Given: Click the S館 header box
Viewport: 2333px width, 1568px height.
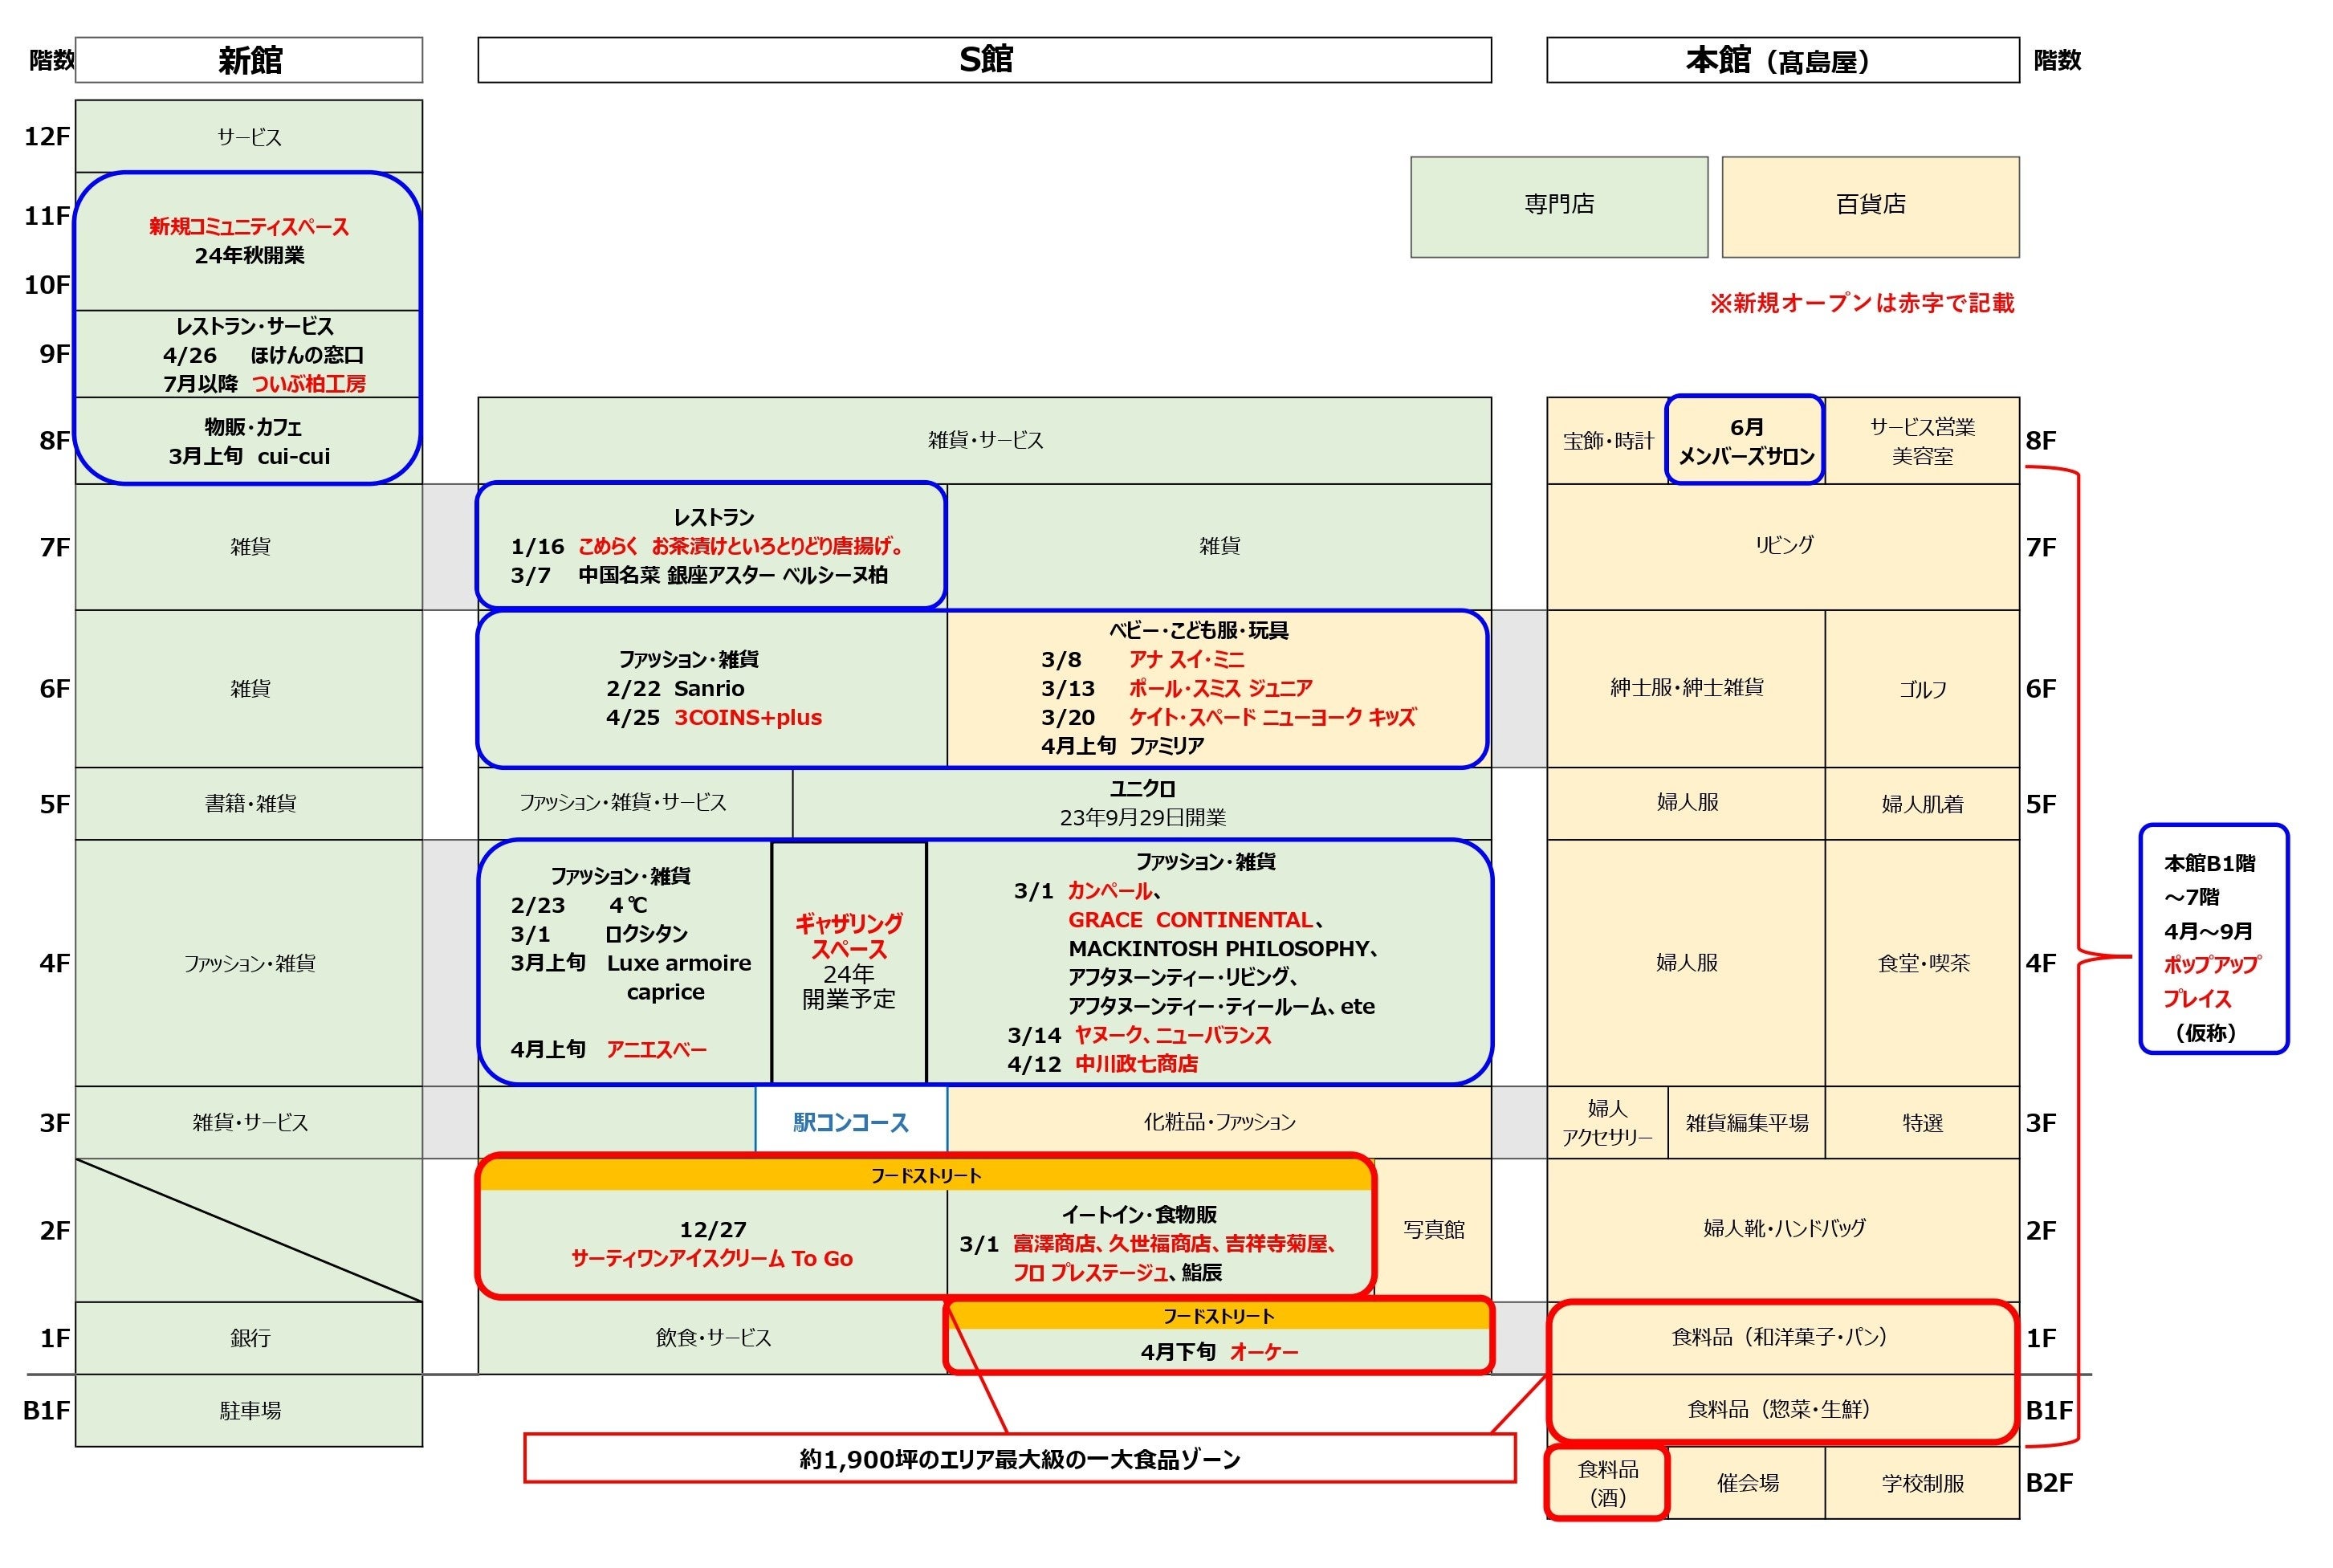Looking at the screenshot, I should click(984, 60).
